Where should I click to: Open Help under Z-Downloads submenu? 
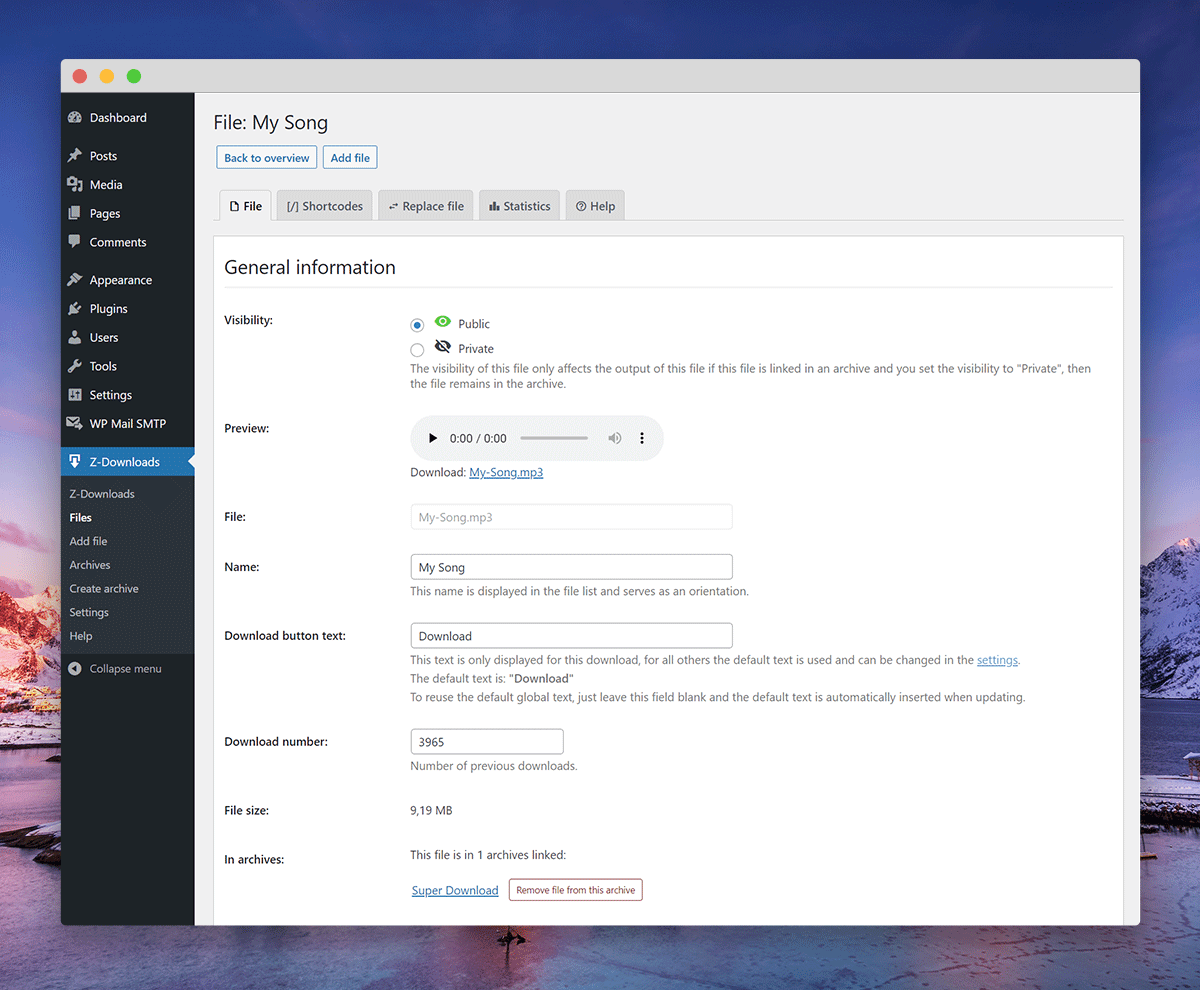coord(81,636)
